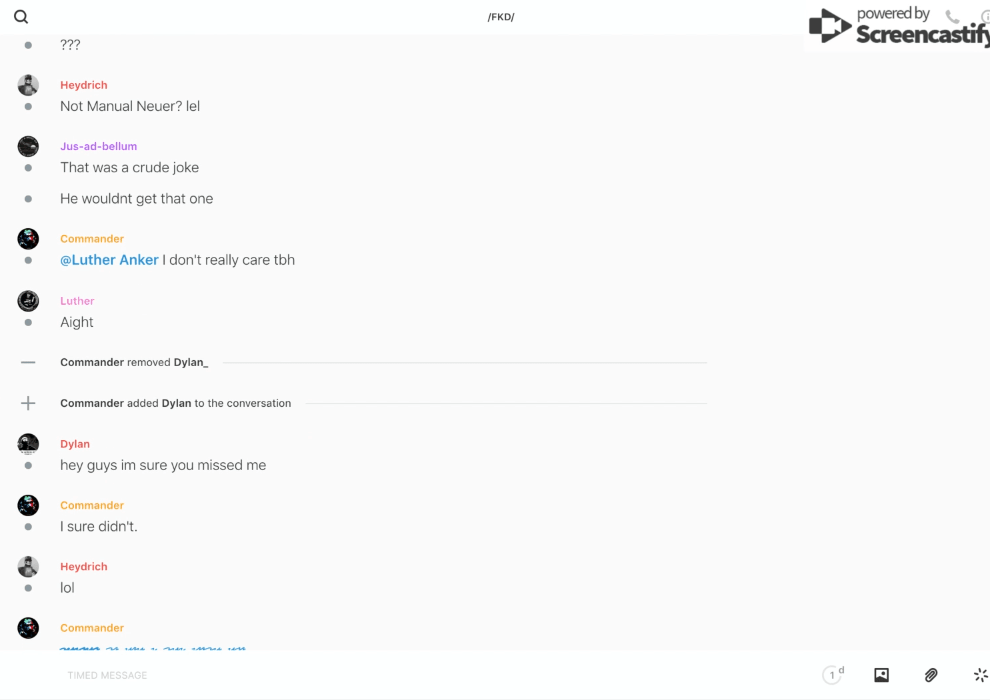Open conversation details via the /FKD/ title
990x700 pixels.
(501, 17)
